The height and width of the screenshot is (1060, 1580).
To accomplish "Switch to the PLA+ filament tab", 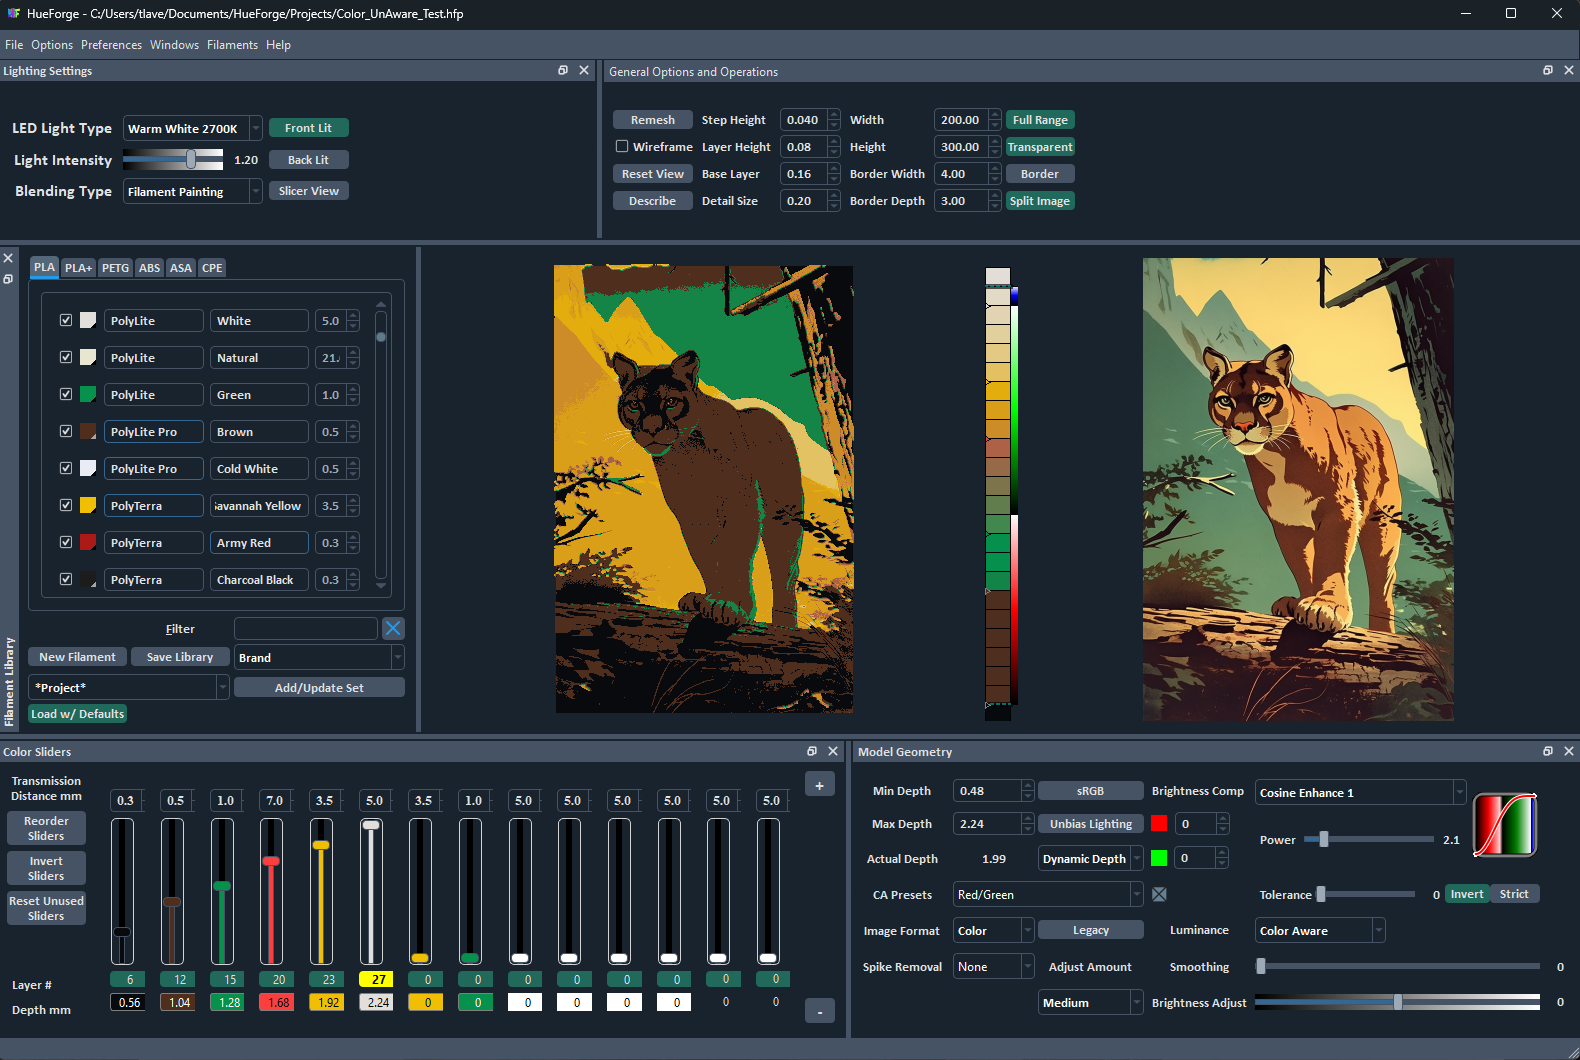I will [78, 267].
